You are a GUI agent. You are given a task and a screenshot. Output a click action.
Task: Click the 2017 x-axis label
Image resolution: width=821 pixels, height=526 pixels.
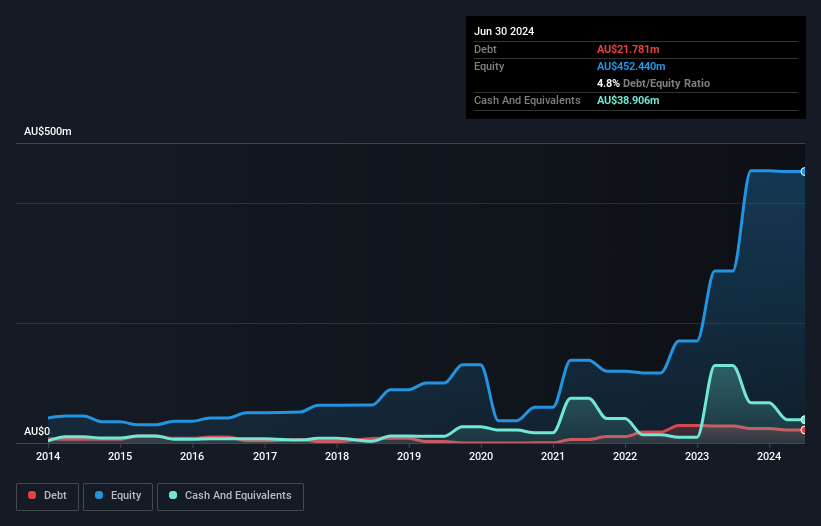(x=265, y=456)
